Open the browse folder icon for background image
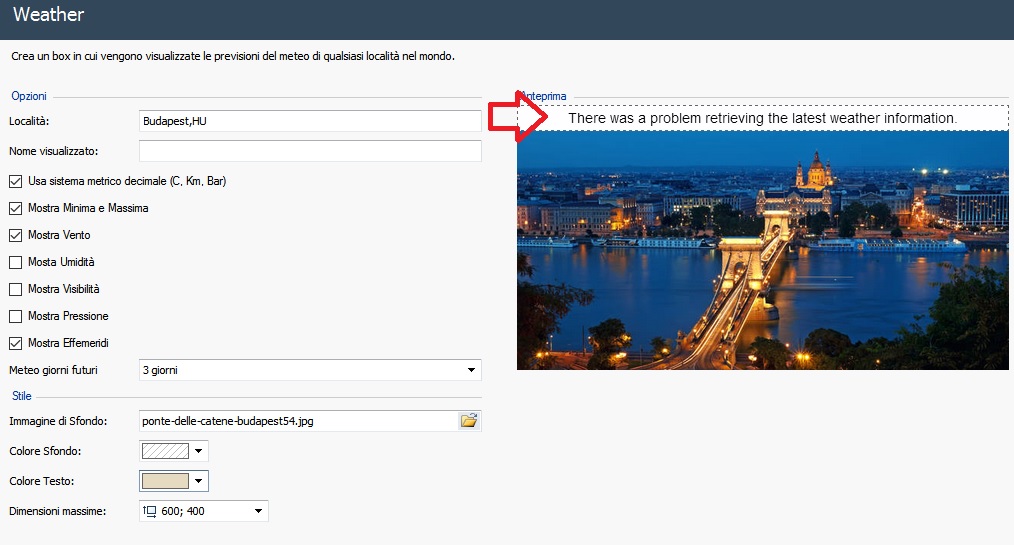This screenshot has width=1014, height=545. (x=469, y=421)
